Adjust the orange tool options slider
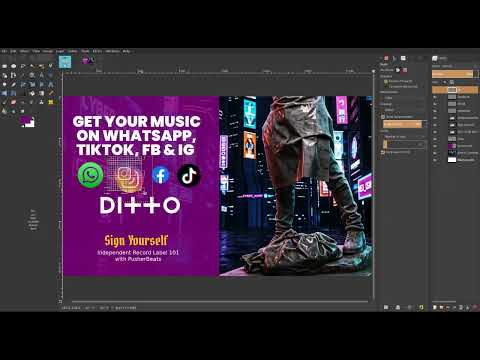This screenshot has width=480, height=360. coord(402,124)
